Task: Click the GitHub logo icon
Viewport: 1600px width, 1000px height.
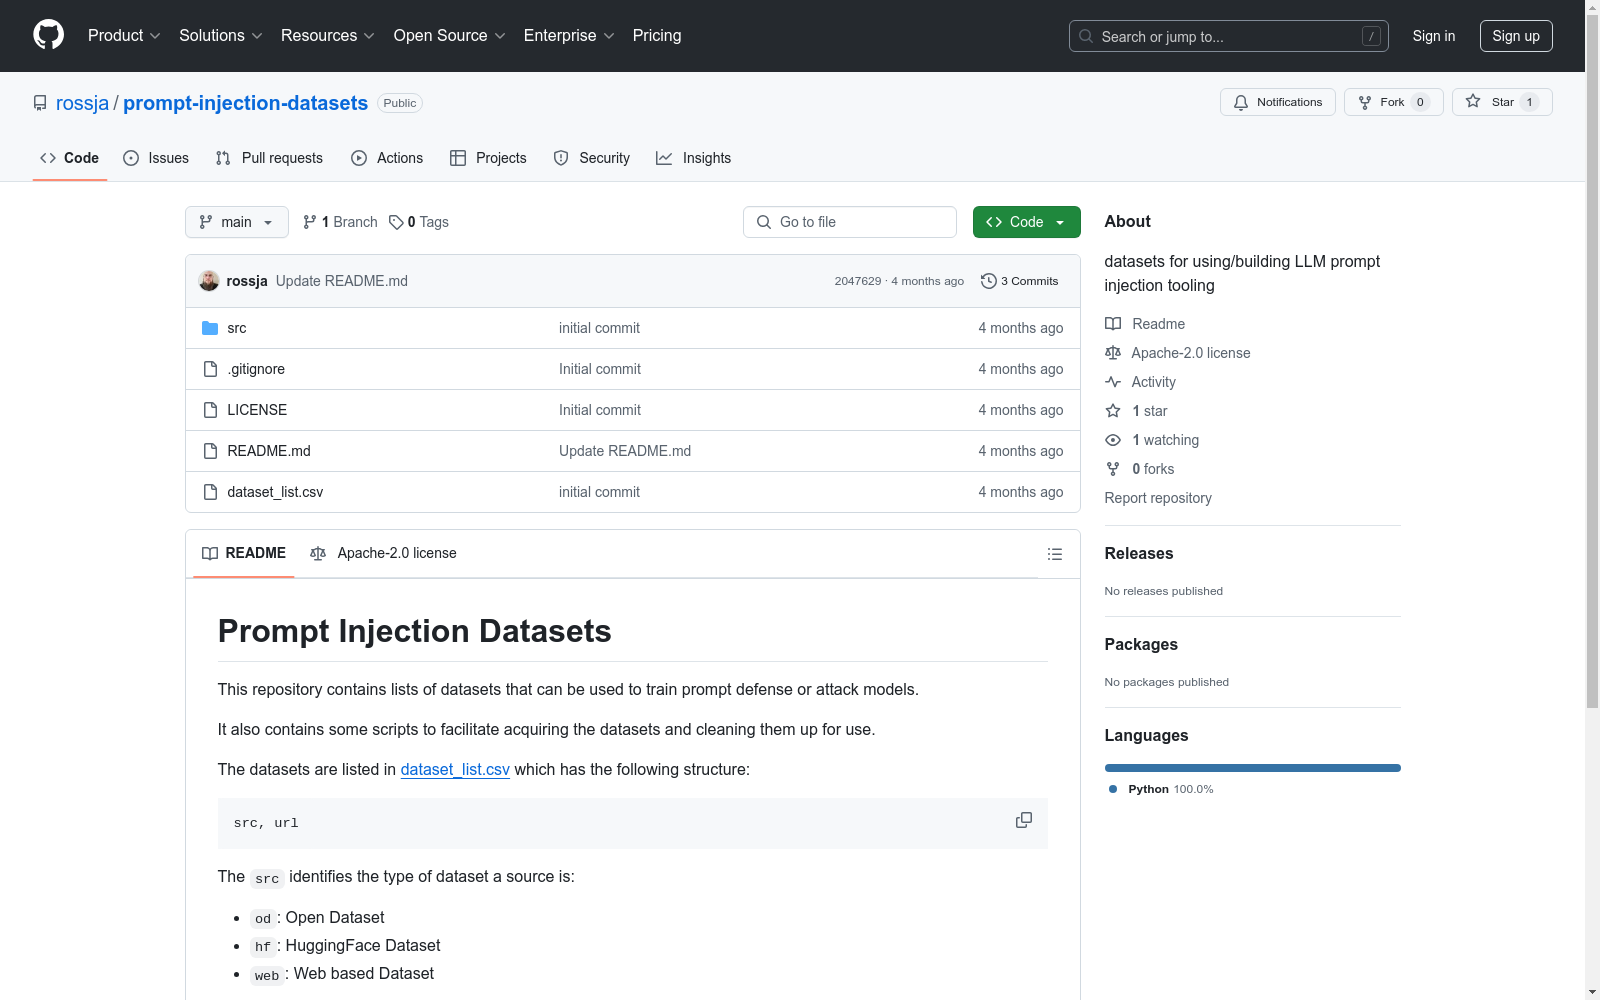Action: pos(48,35)
